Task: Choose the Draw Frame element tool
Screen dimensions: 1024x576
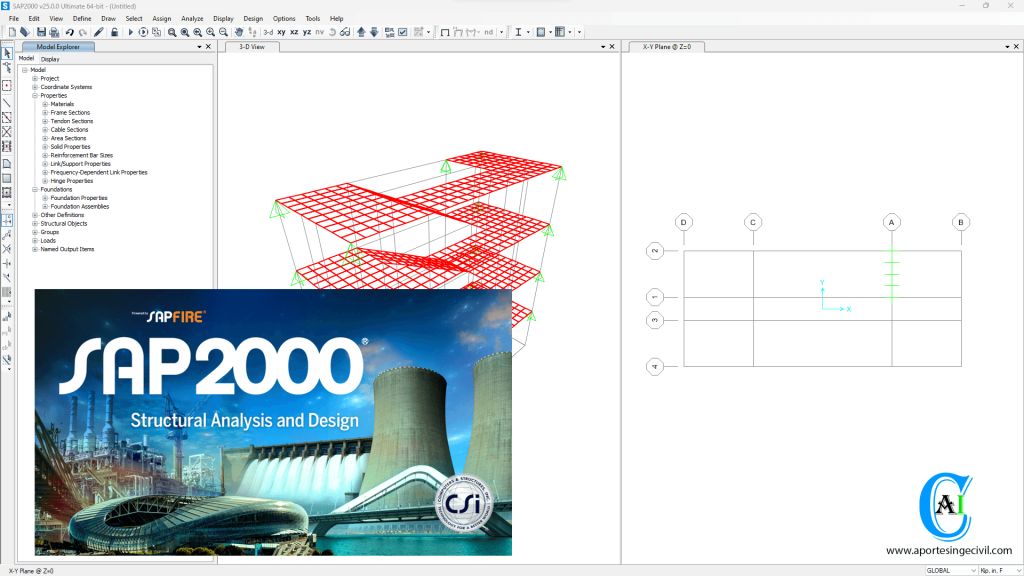Action: point(7,100)
